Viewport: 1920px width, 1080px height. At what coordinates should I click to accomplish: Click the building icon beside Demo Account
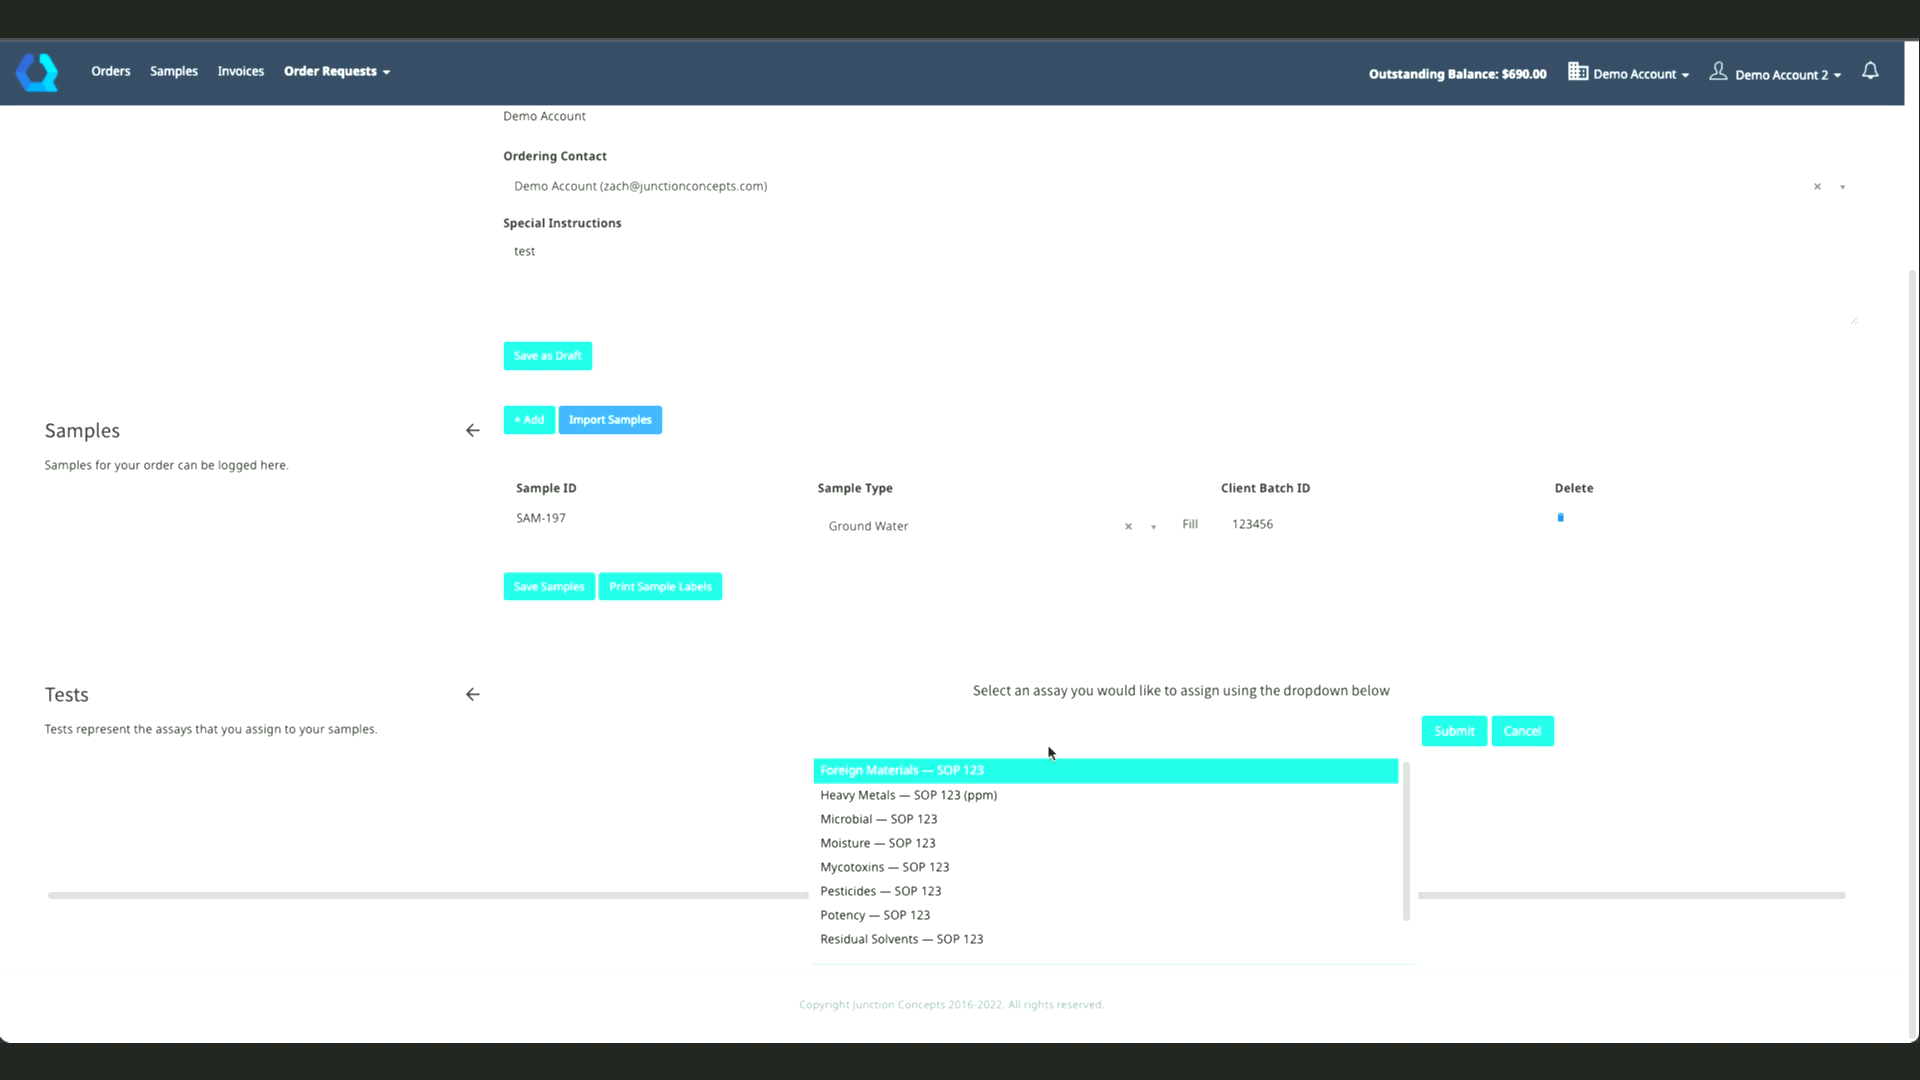[x=1577, y=71]
